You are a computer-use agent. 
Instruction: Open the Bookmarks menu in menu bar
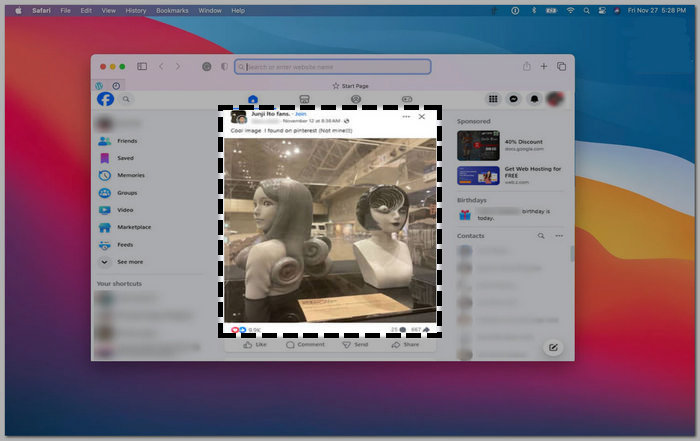click(171, 10)
